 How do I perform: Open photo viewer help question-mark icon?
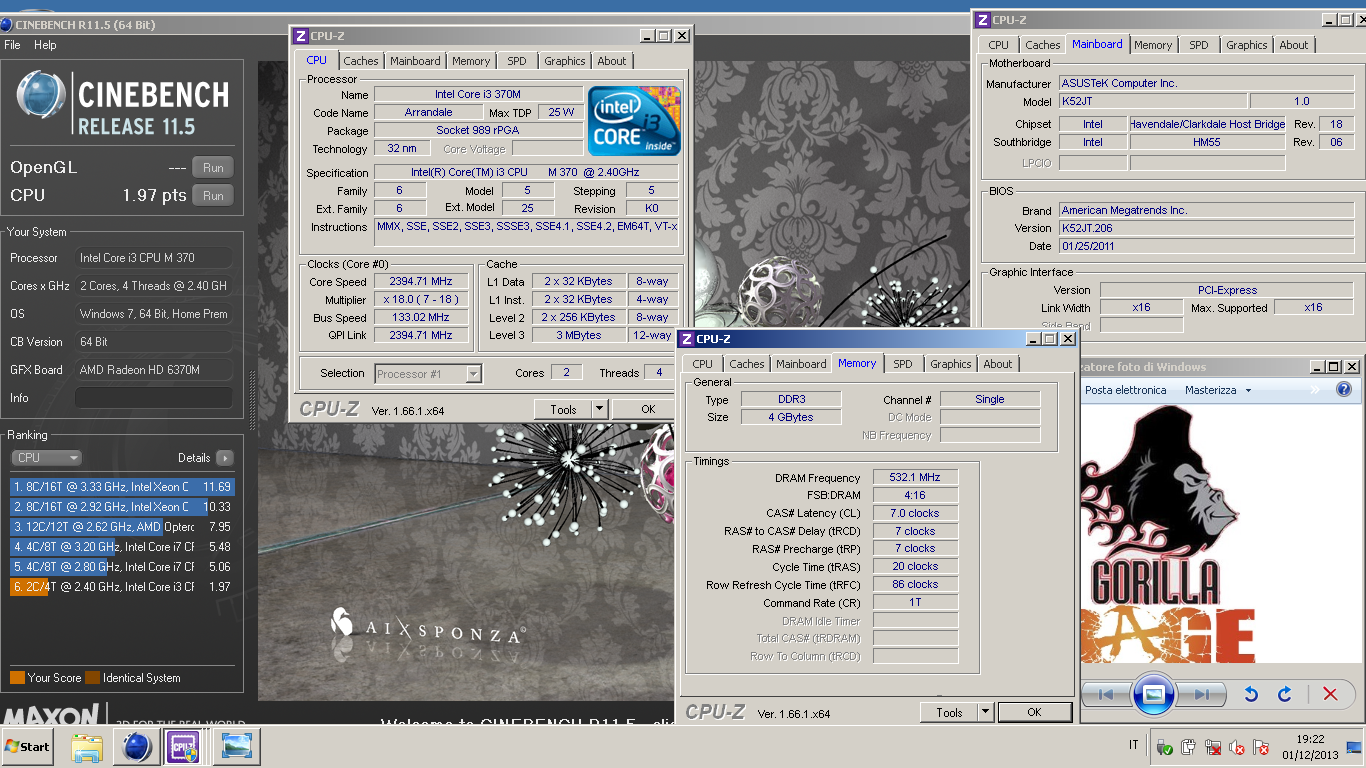click(x=1344, y=390)
